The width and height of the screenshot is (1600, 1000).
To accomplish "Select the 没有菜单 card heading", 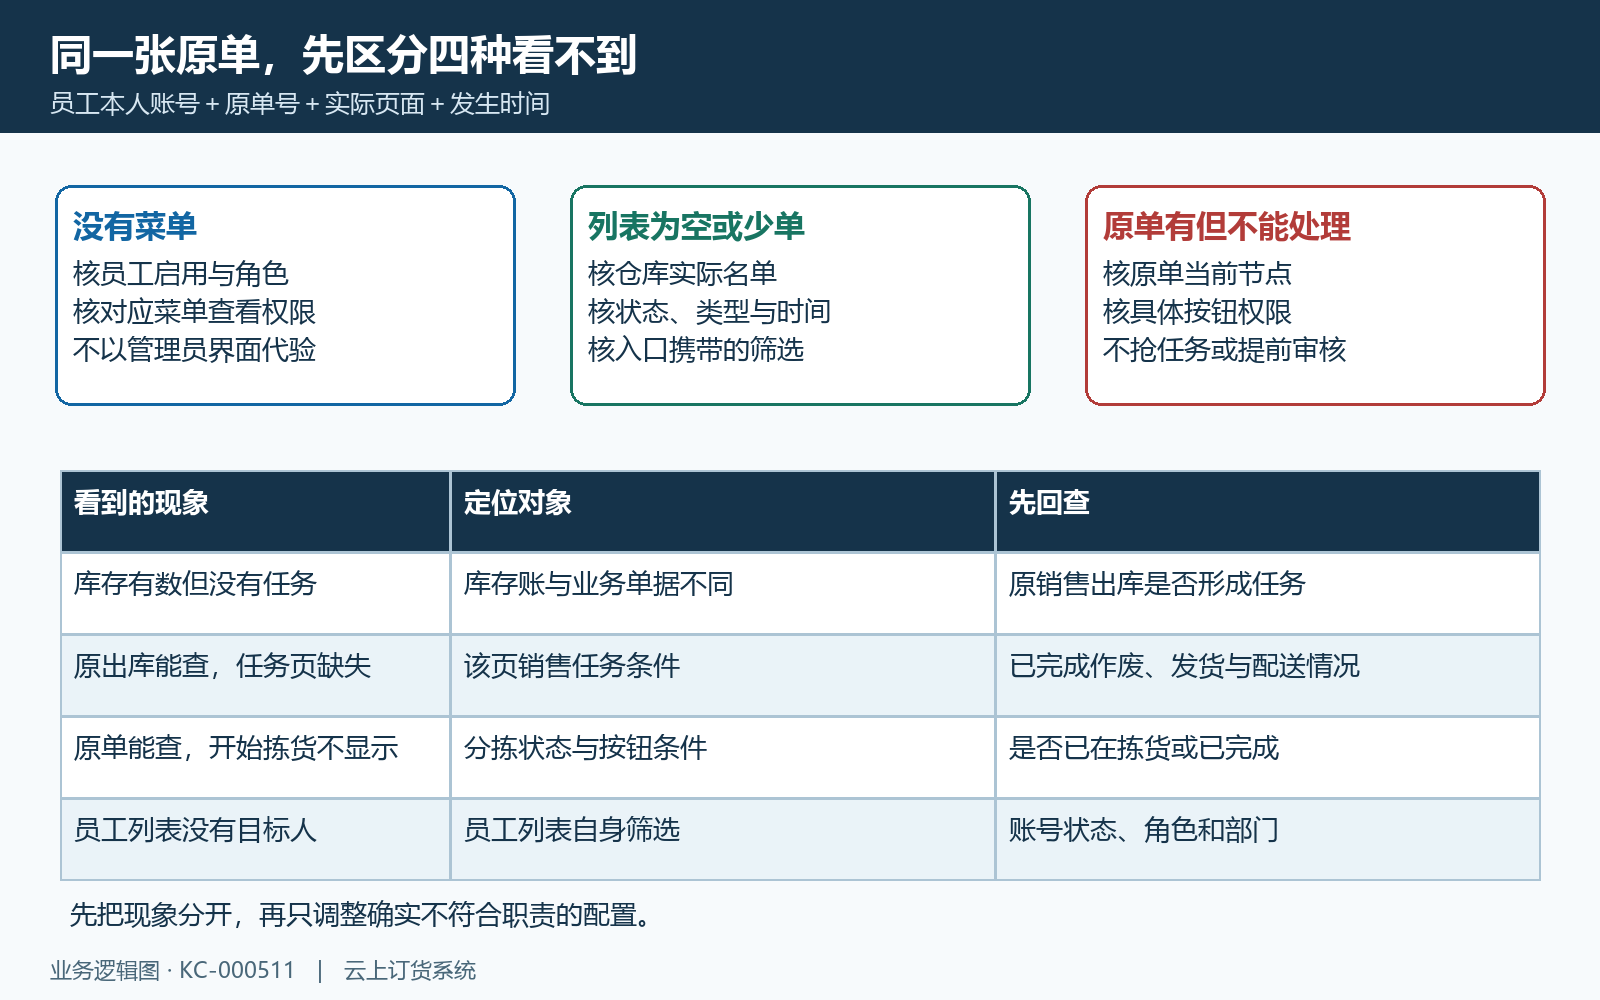I will 135,227.
